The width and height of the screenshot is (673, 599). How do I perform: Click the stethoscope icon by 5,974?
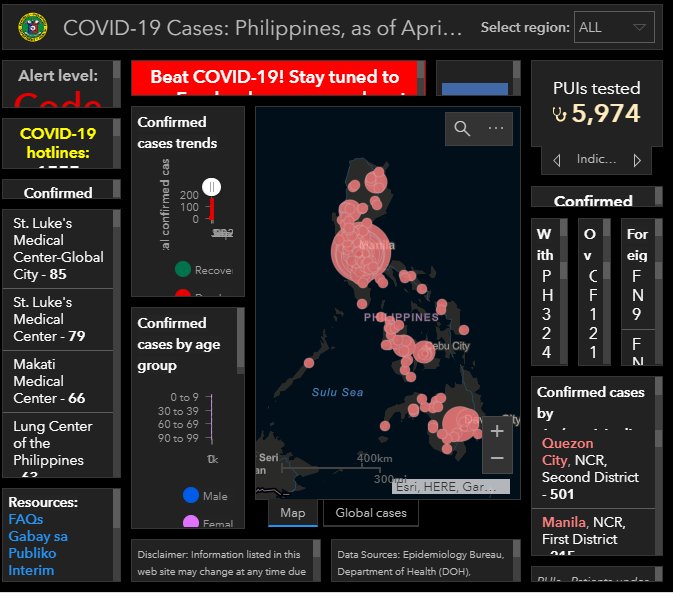coord(560,114)
